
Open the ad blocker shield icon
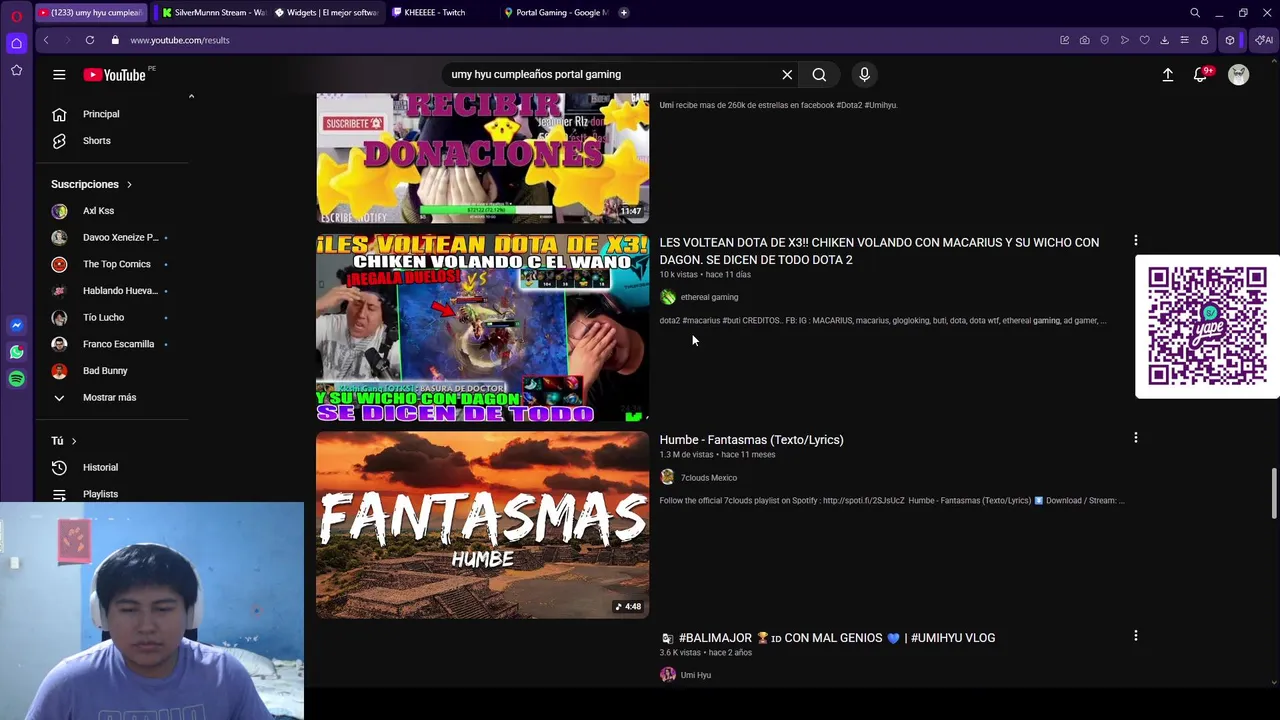(1105, 40)
